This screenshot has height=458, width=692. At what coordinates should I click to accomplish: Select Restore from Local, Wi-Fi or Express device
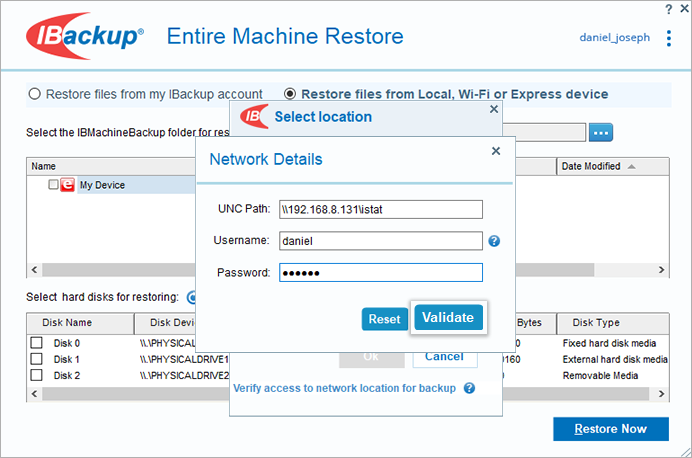pyautogui.click(x=290, y=94)
